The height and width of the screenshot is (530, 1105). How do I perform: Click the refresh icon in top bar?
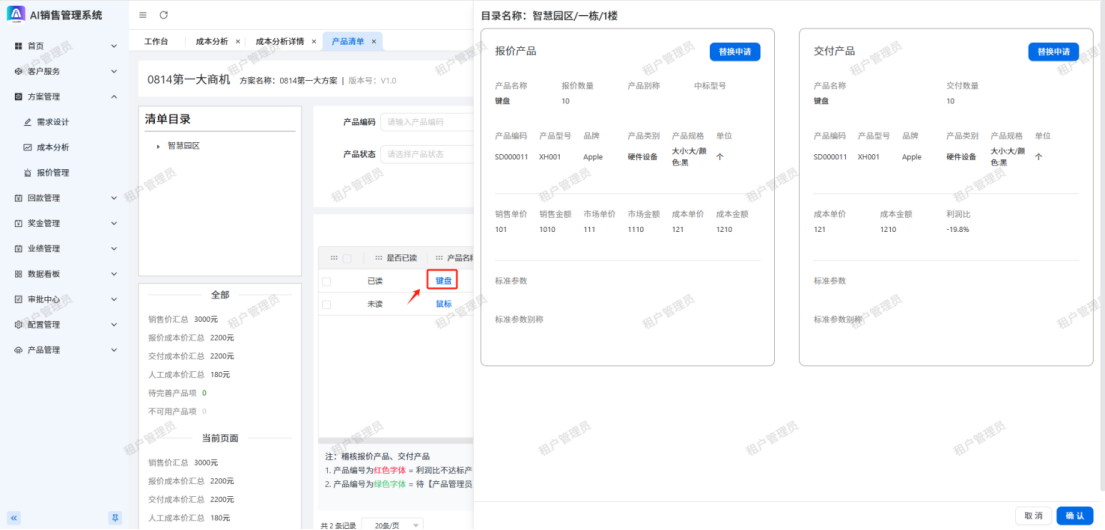point(164,15)
